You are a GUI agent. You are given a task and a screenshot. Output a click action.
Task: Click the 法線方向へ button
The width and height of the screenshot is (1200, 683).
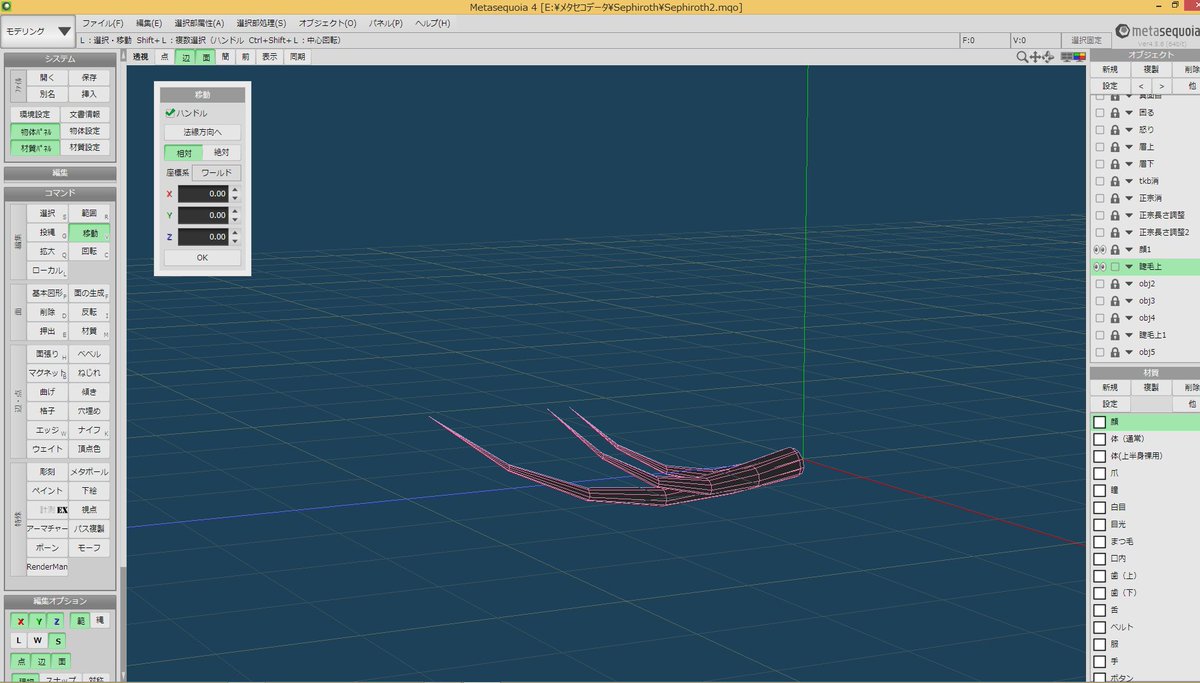[202, 132]
